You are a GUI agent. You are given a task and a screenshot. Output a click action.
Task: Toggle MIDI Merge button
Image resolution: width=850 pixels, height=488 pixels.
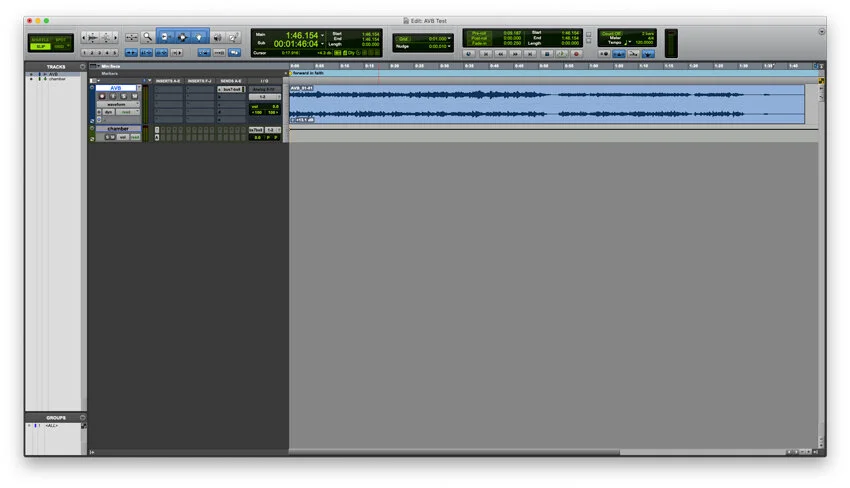tap(633, 54)
